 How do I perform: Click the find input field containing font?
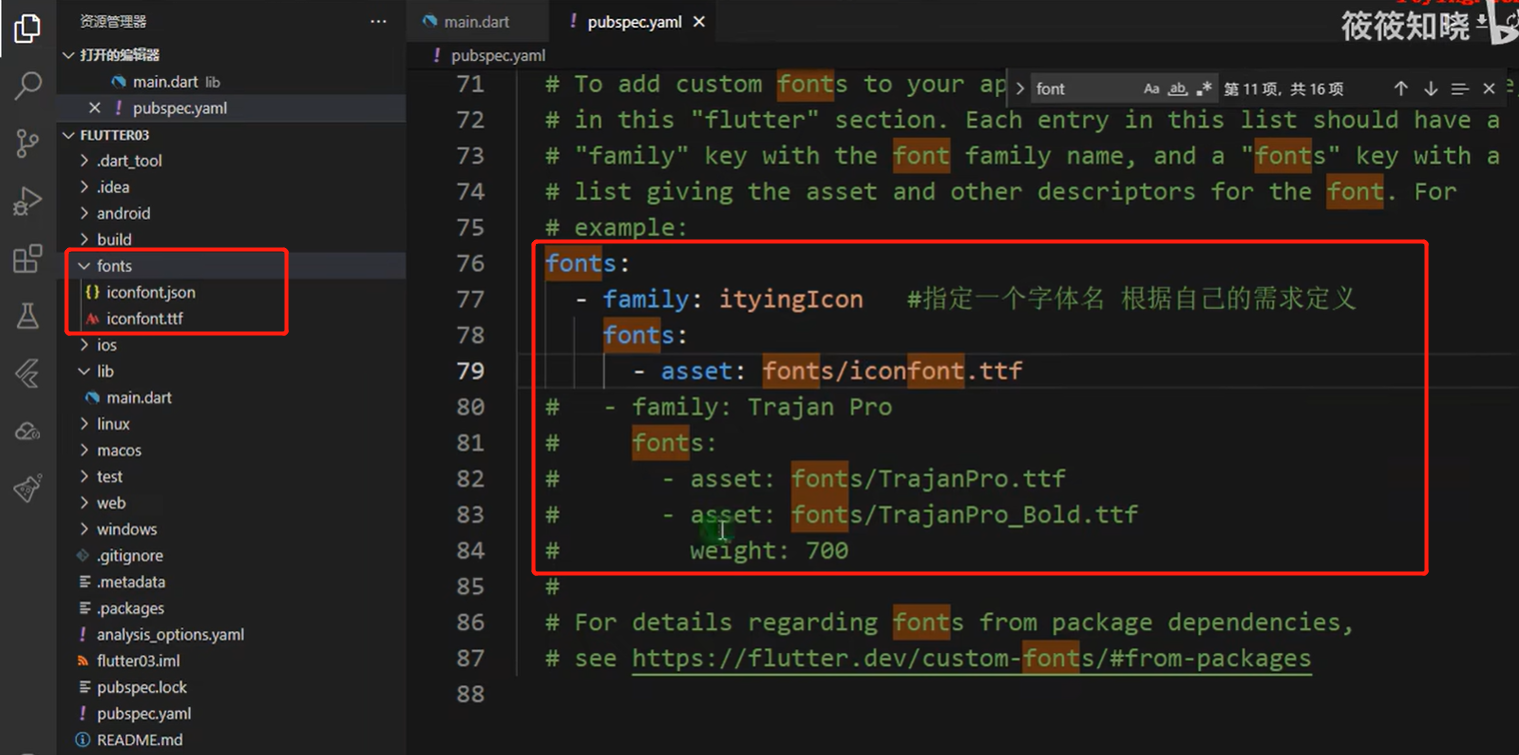tap(1085, 89)
